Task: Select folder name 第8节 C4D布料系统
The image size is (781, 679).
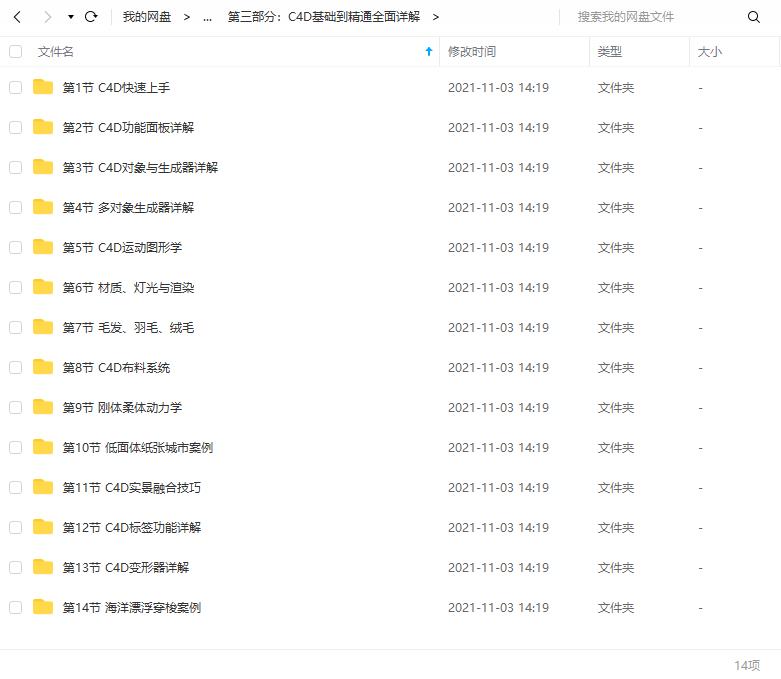Action: pyautogui.click(x=116, y=368)
